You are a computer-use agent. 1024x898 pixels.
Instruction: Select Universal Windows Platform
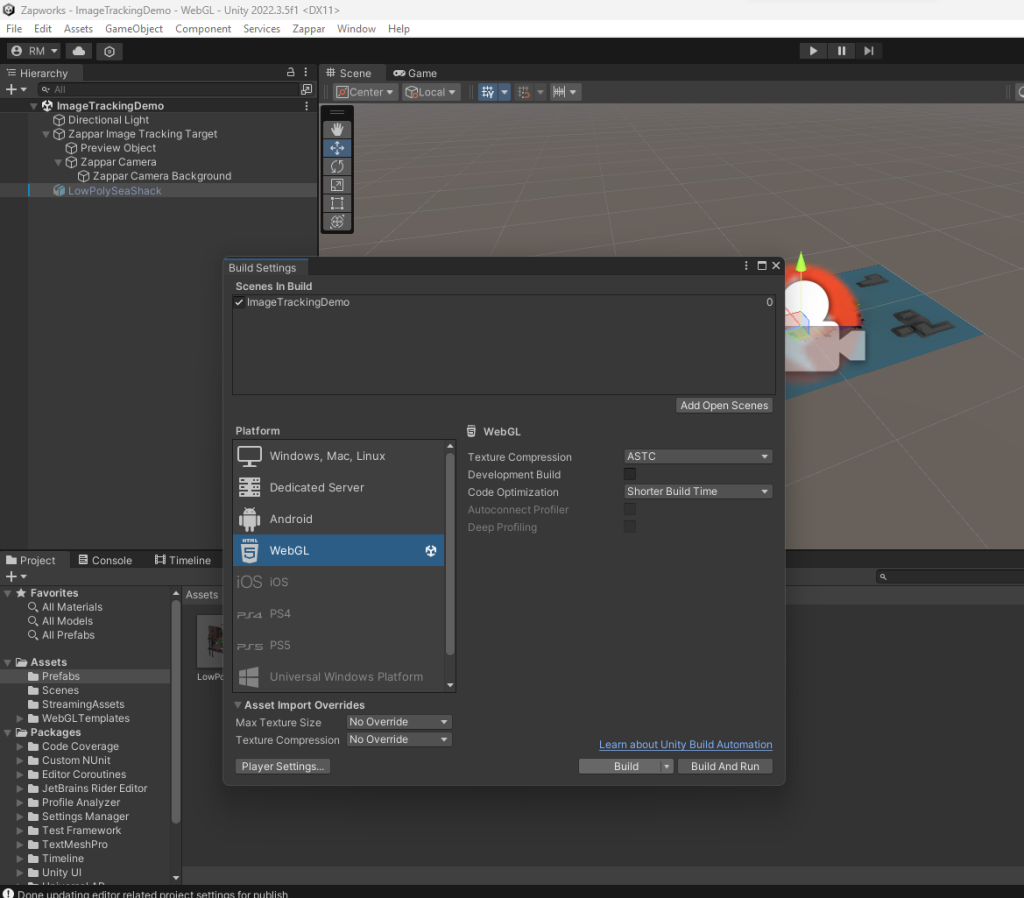click(x=338, y=677)
